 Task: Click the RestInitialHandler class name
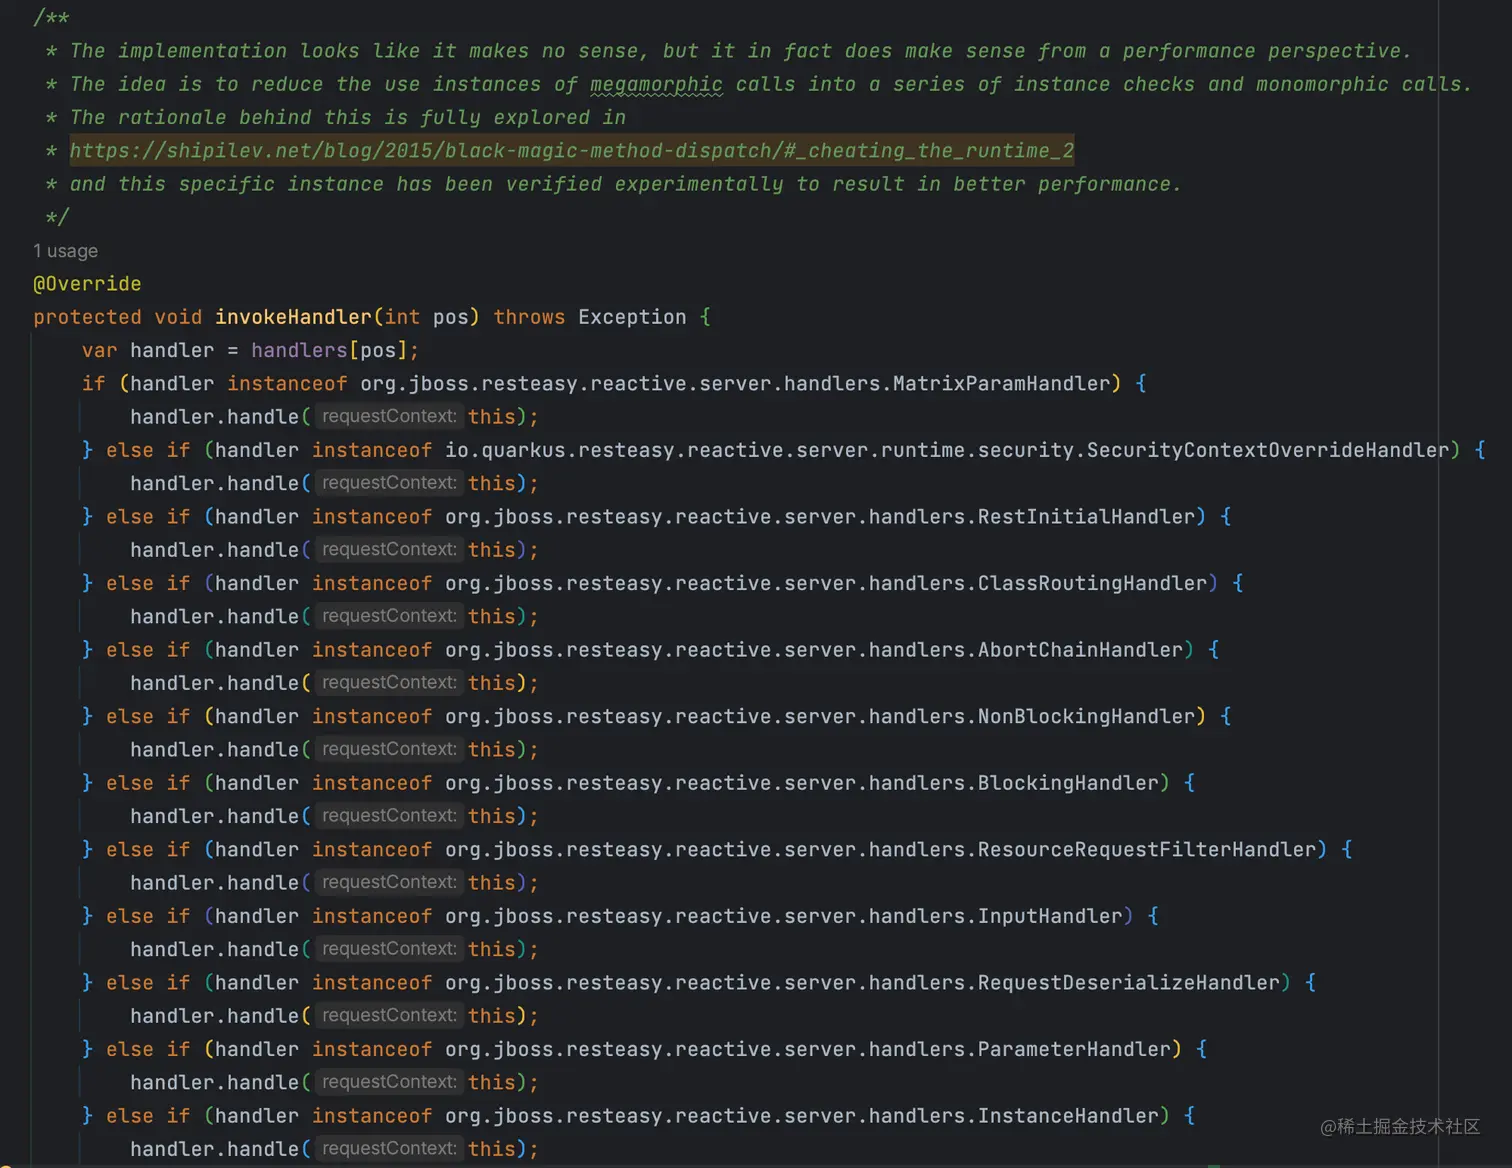[1086, 517]
